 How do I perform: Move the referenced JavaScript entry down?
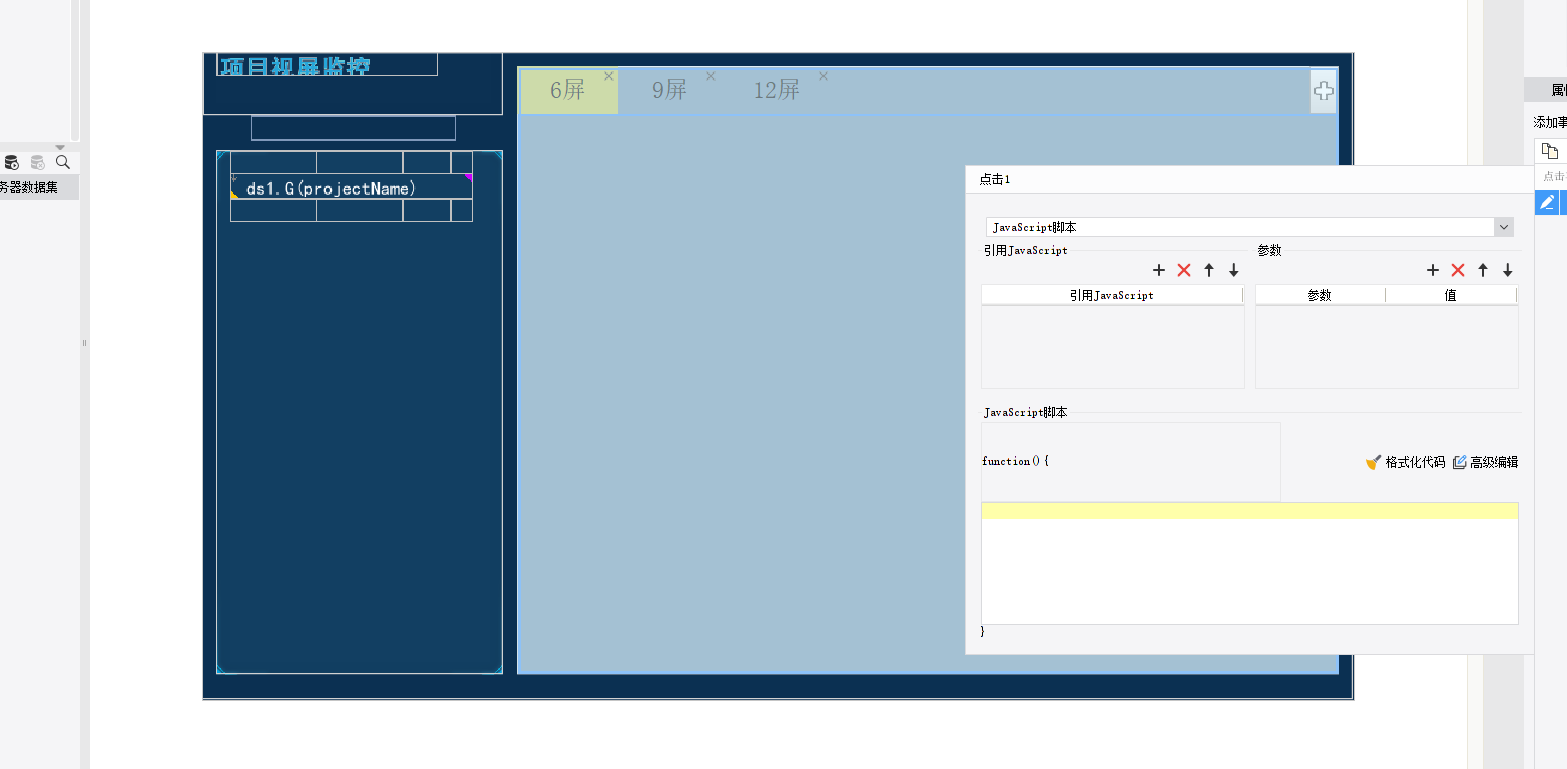click(1234, 270)
